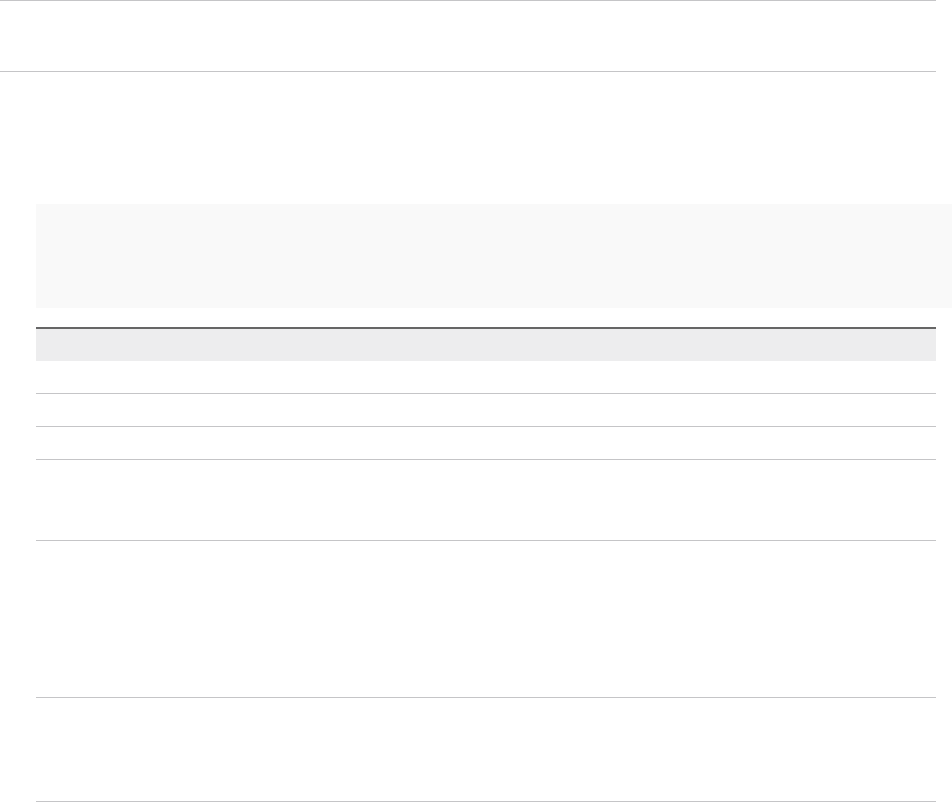Click the white gap between code block and table
The height and width of the screenshot is (802, 952).
pos(486,317)
